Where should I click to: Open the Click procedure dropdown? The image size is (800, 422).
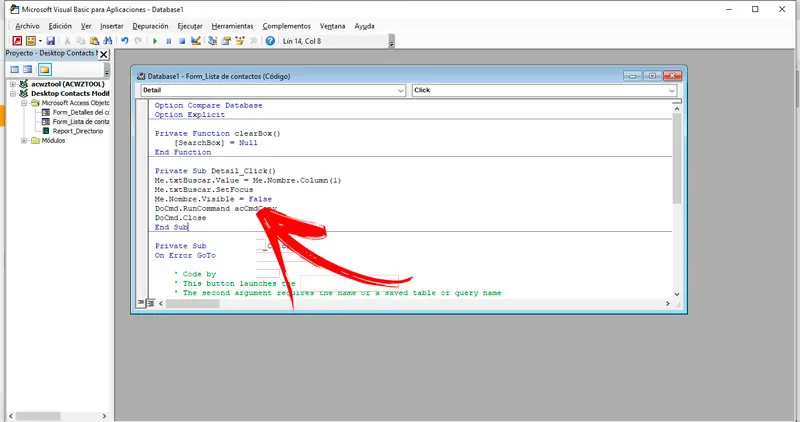tap(671, 90)
